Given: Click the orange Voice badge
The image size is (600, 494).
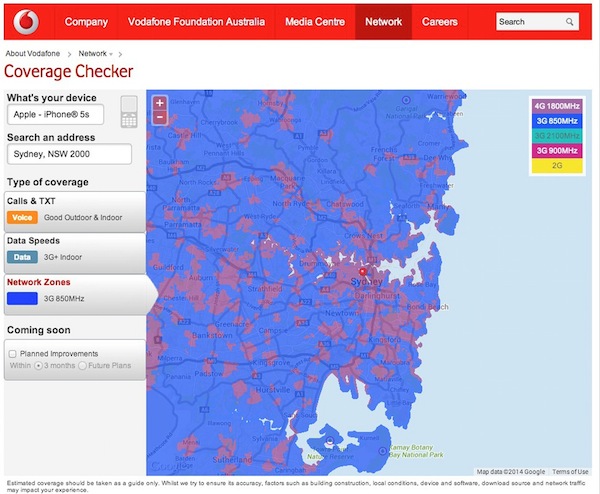Looking at the screenshot, I should coord(22,217).
